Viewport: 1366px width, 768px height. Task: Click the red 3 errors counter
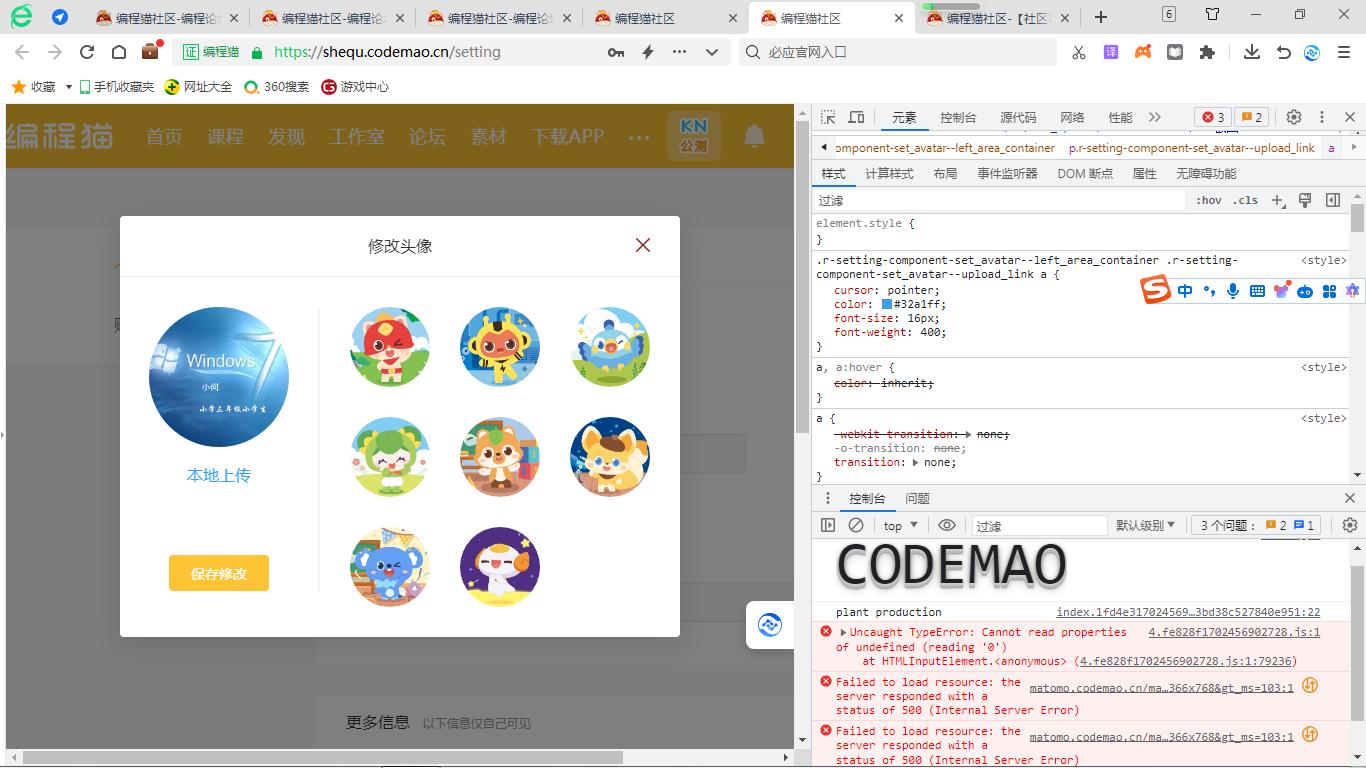coord(1213,117)
